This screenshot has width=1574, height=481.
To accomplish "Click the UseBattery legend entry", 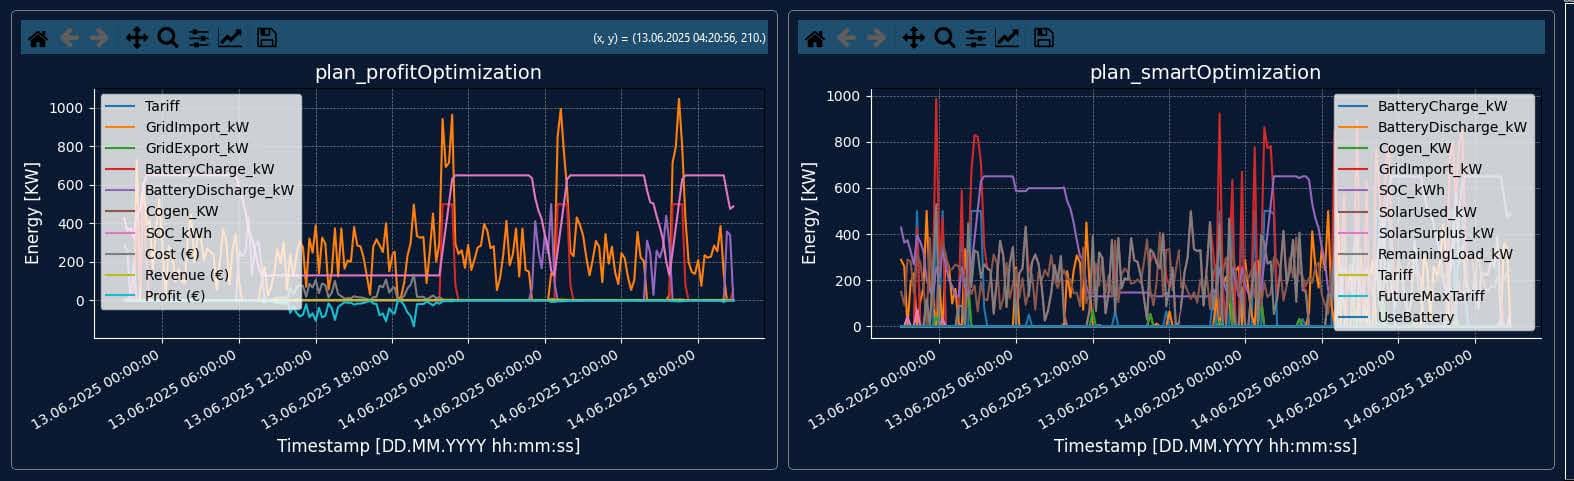I will coord(1415,317).
